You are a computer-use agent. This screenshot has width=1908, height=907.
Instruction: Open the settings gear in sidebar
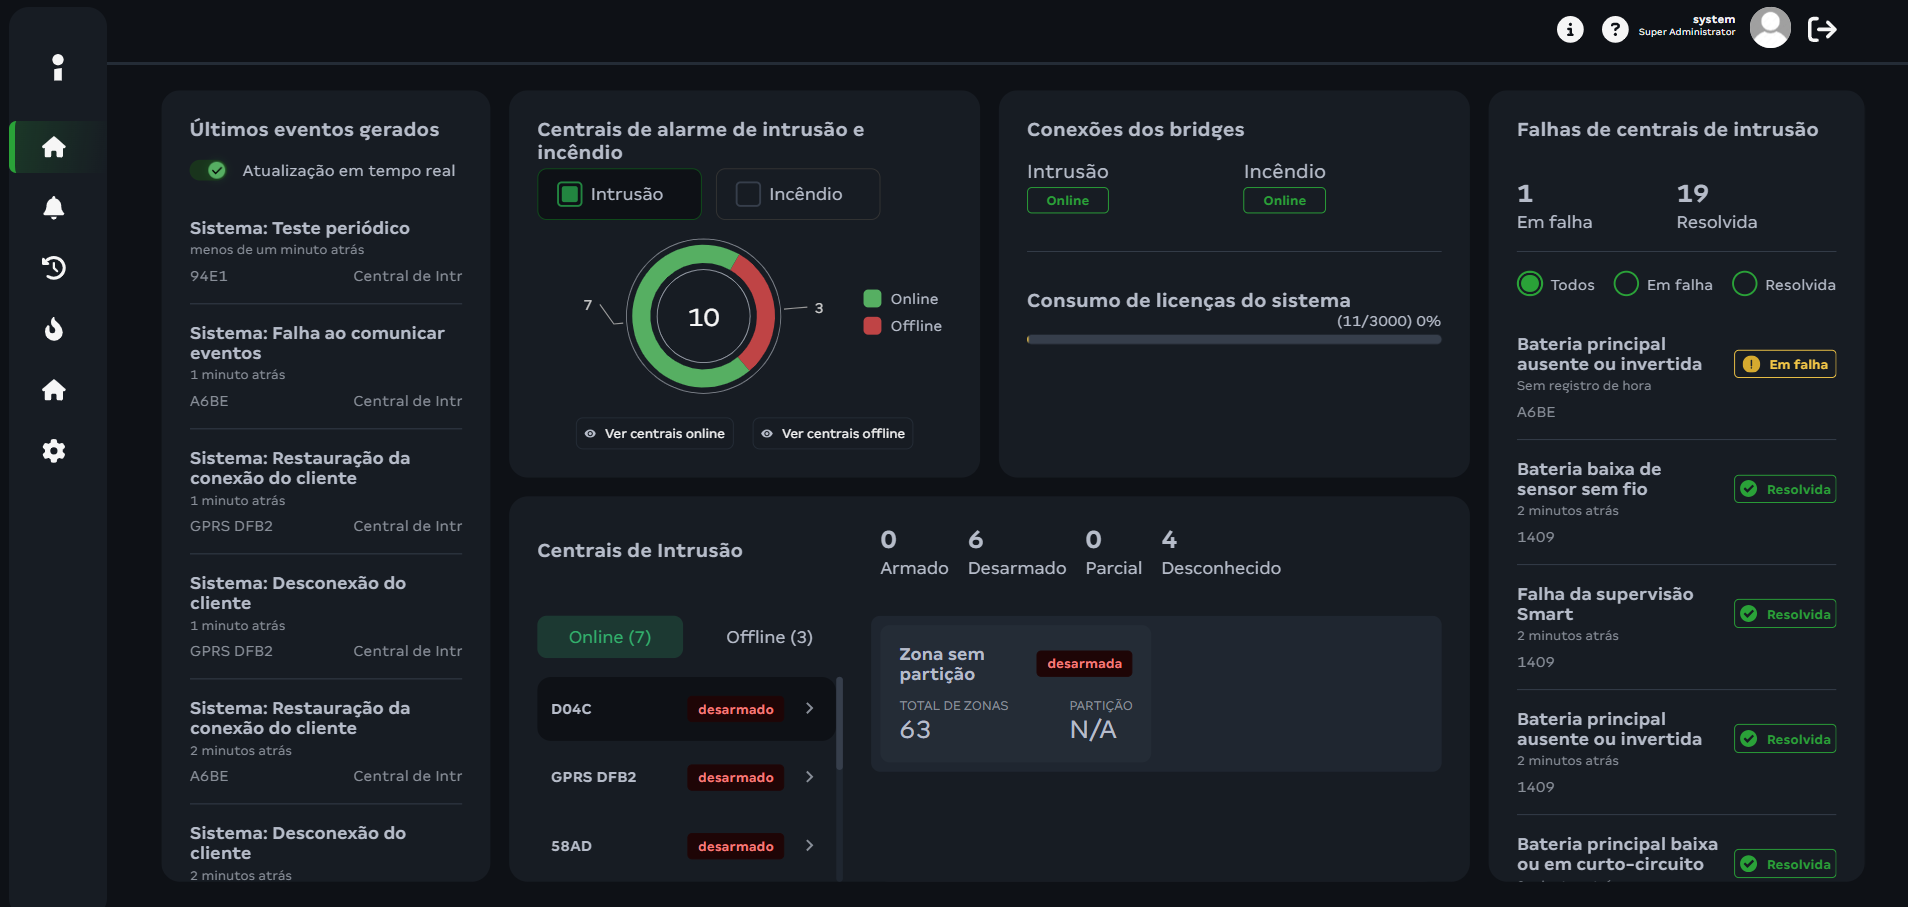click(54, 451)
